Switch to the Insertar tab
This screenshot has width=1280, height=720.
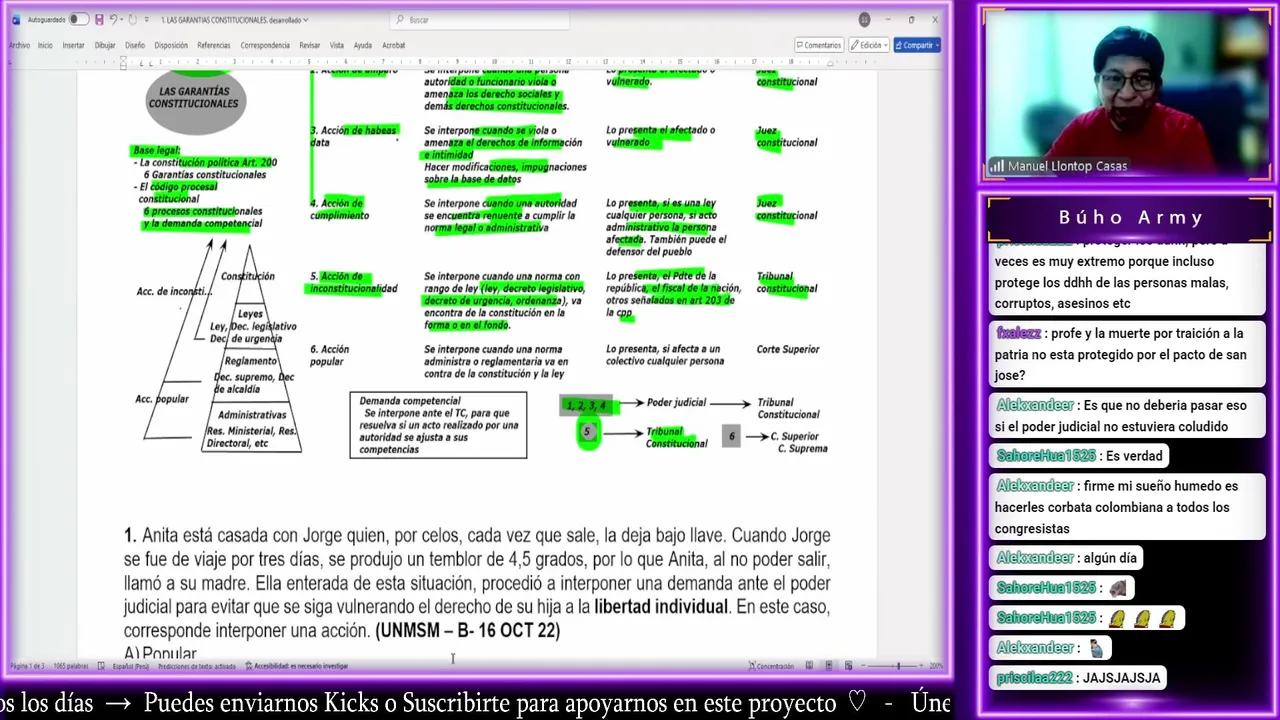click(73, 45)
